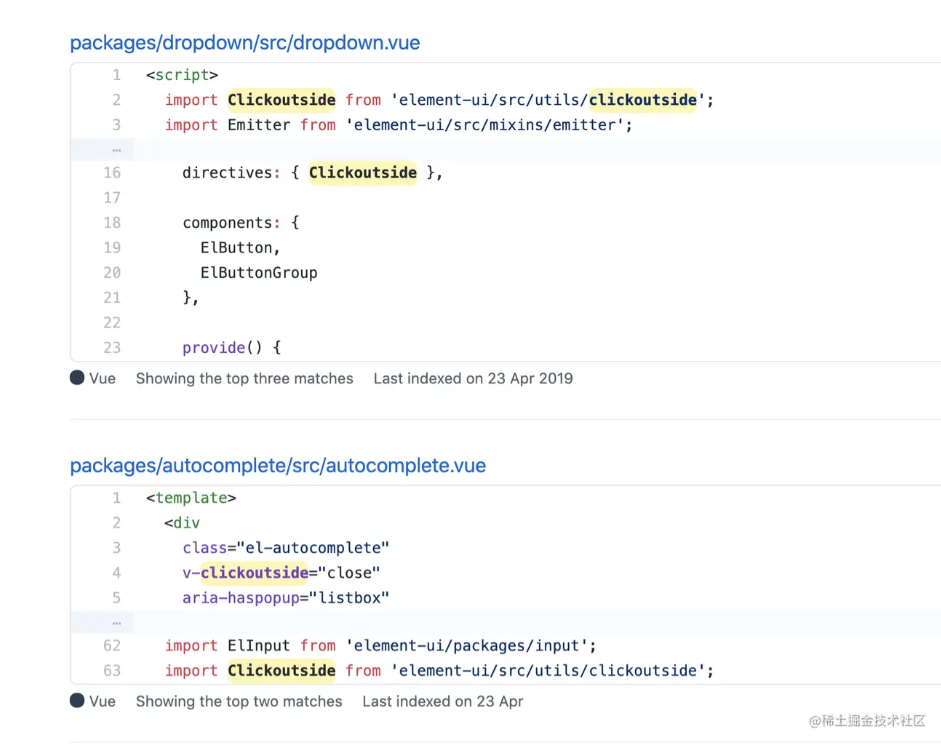Select line number 16 in dropdown.vue

click(112, 173)
